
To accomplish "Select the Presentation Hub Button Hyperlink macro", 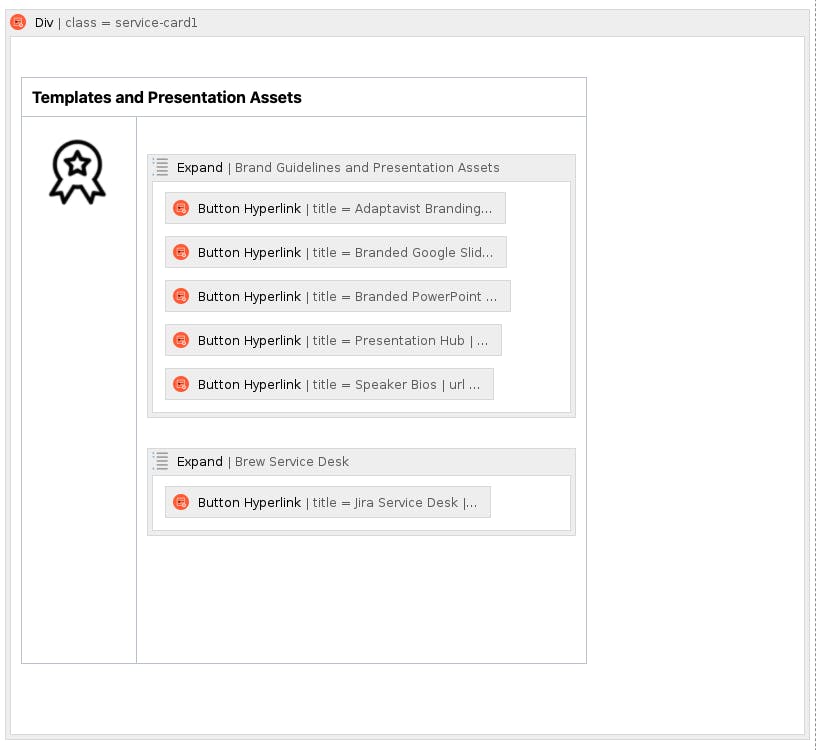I will [333, 340].
